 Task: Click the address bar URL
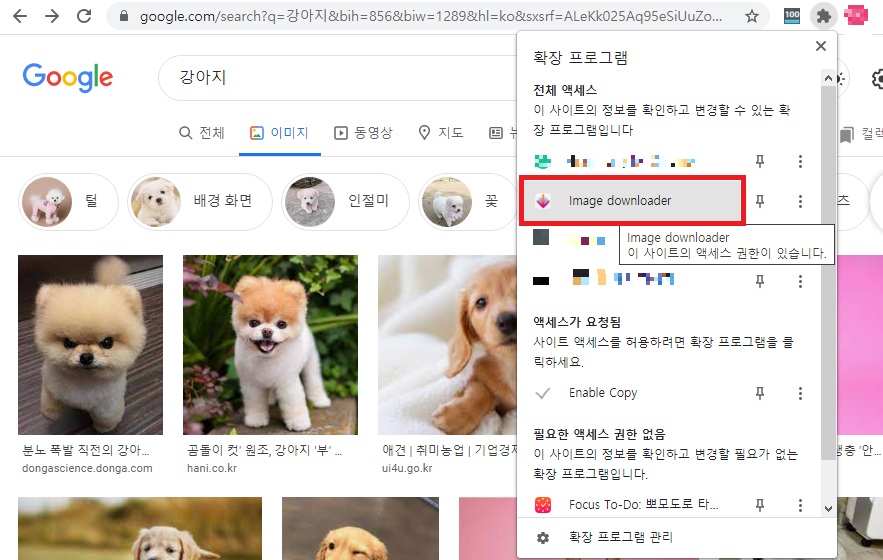tap(431, 16)
